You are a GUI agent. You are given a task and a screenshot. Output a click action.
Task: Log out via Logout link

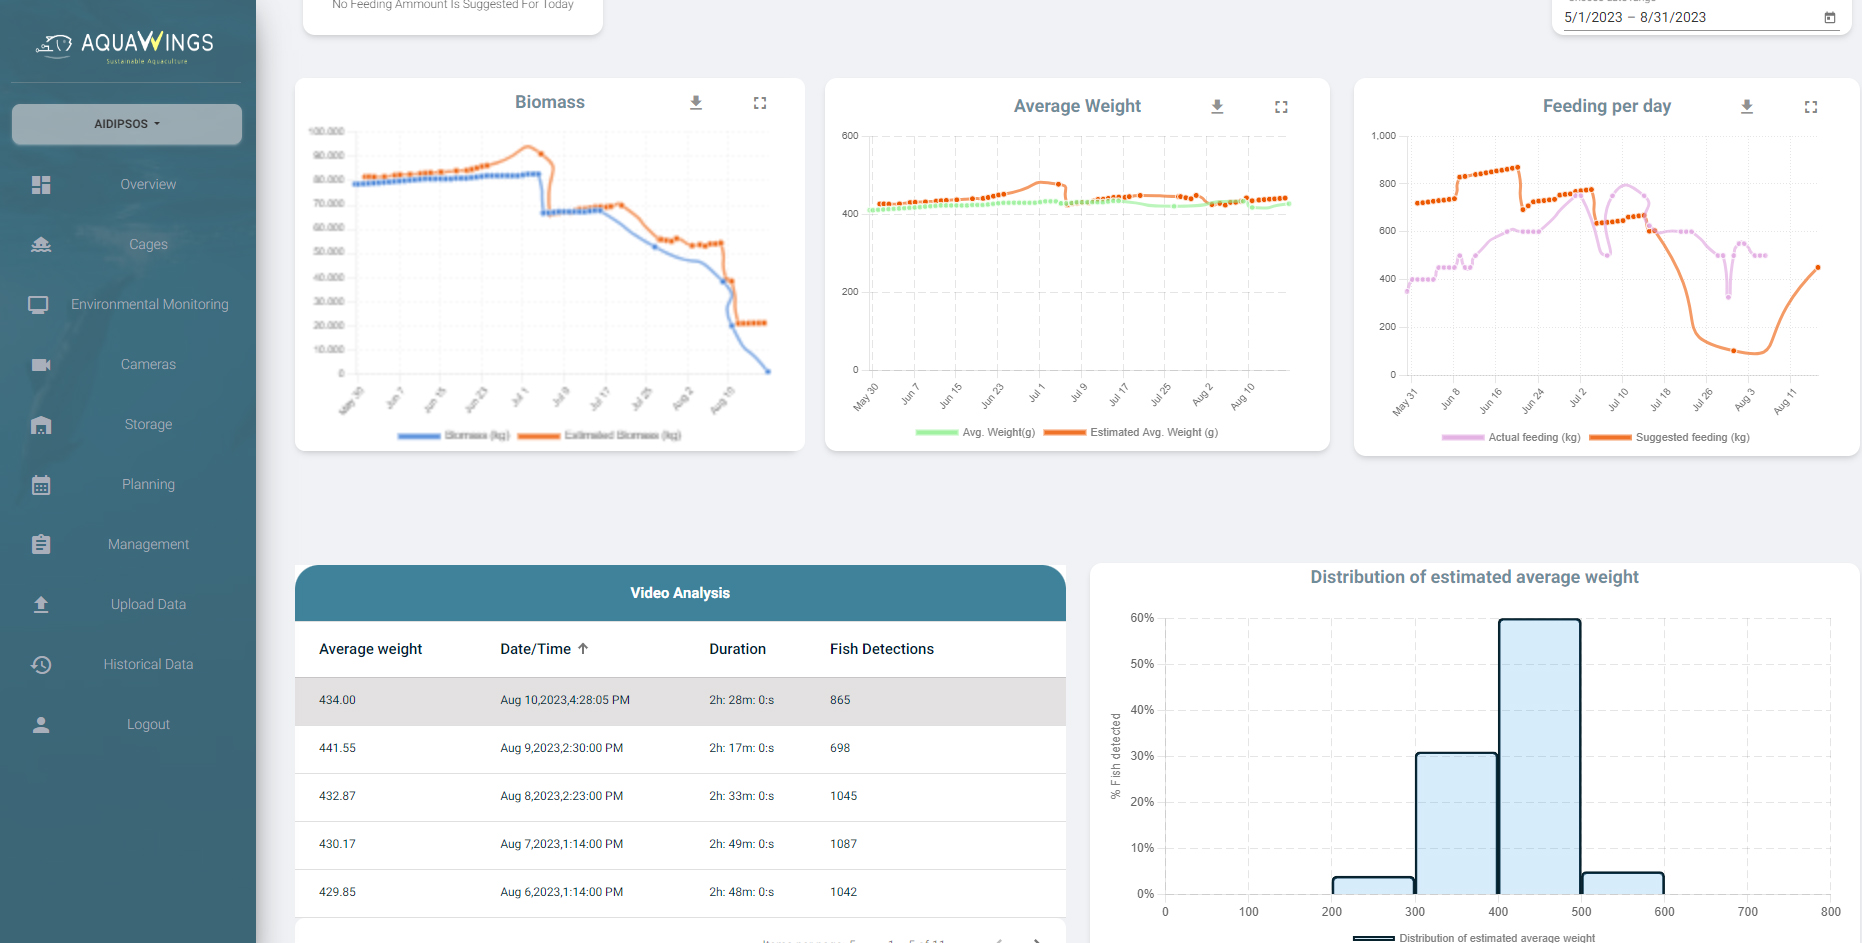148,724
